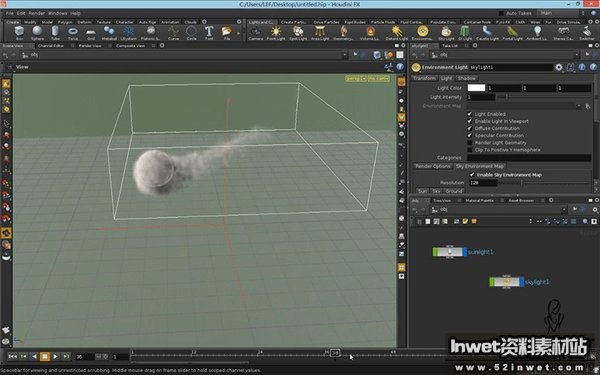Viewport: 600px width, 375px height.
Task: Click the Ambient Light bulb icon
Action: click(537, 33)
